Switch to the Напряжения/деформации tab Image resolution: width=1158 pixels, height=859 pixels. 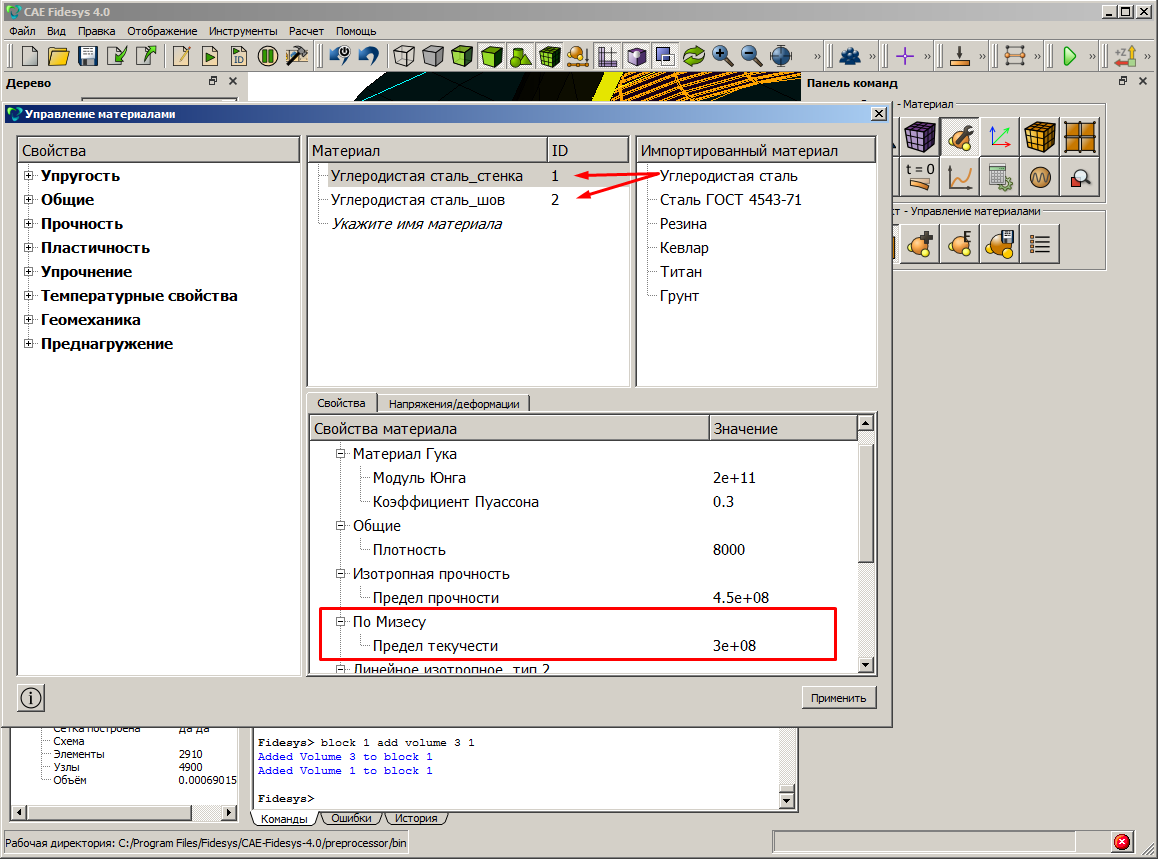coord(453,404)
